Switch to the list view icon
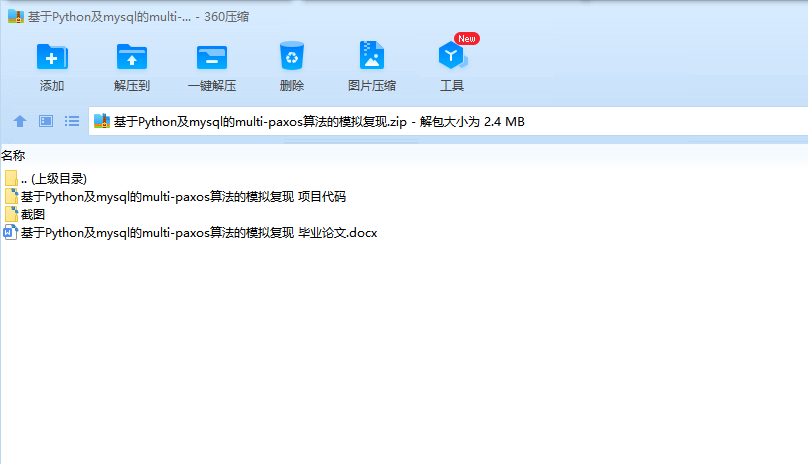 72,121
